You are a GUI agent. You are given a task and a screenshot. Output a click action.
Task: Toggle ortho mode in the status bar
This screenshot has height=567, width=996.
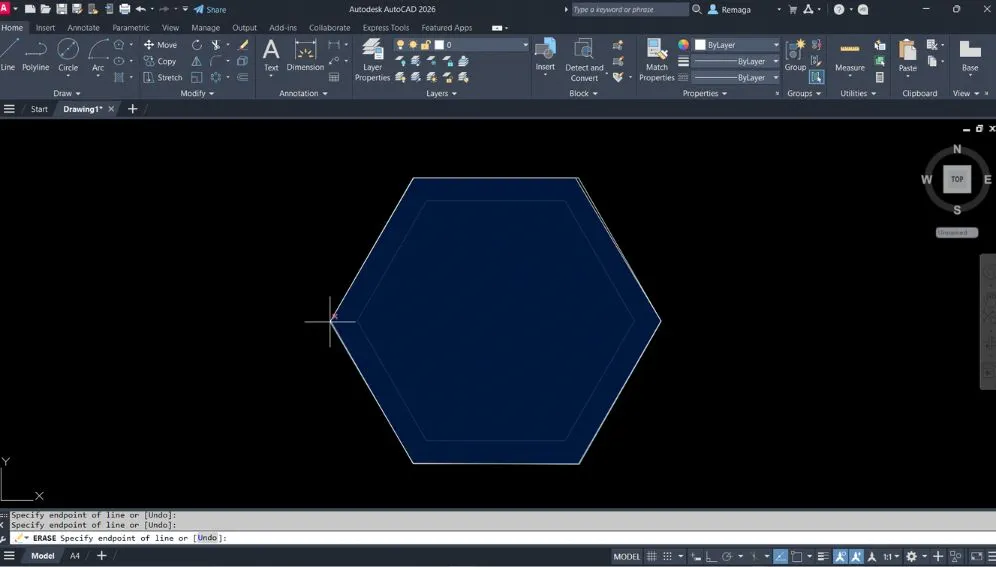coord(711,556)
